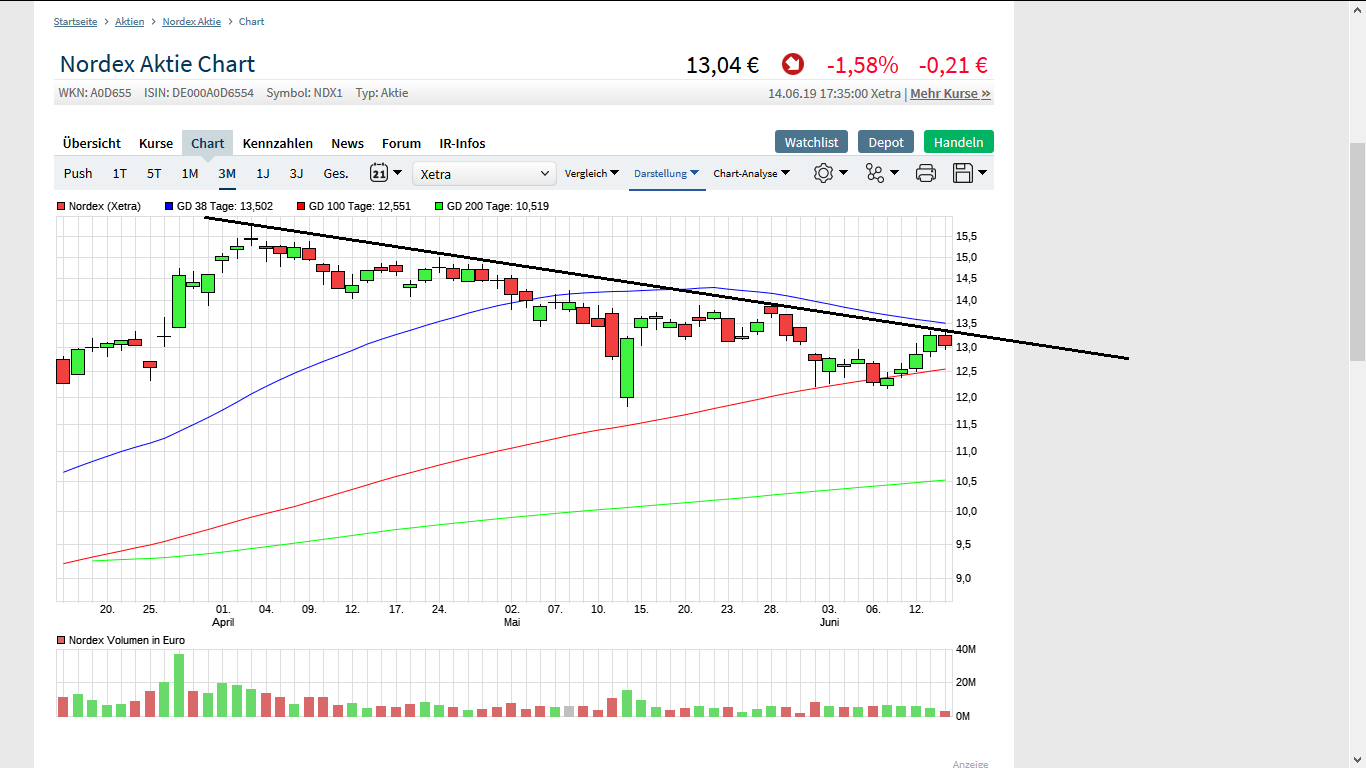
Task: Click the Depot button
Action: (x=886, y=142)
